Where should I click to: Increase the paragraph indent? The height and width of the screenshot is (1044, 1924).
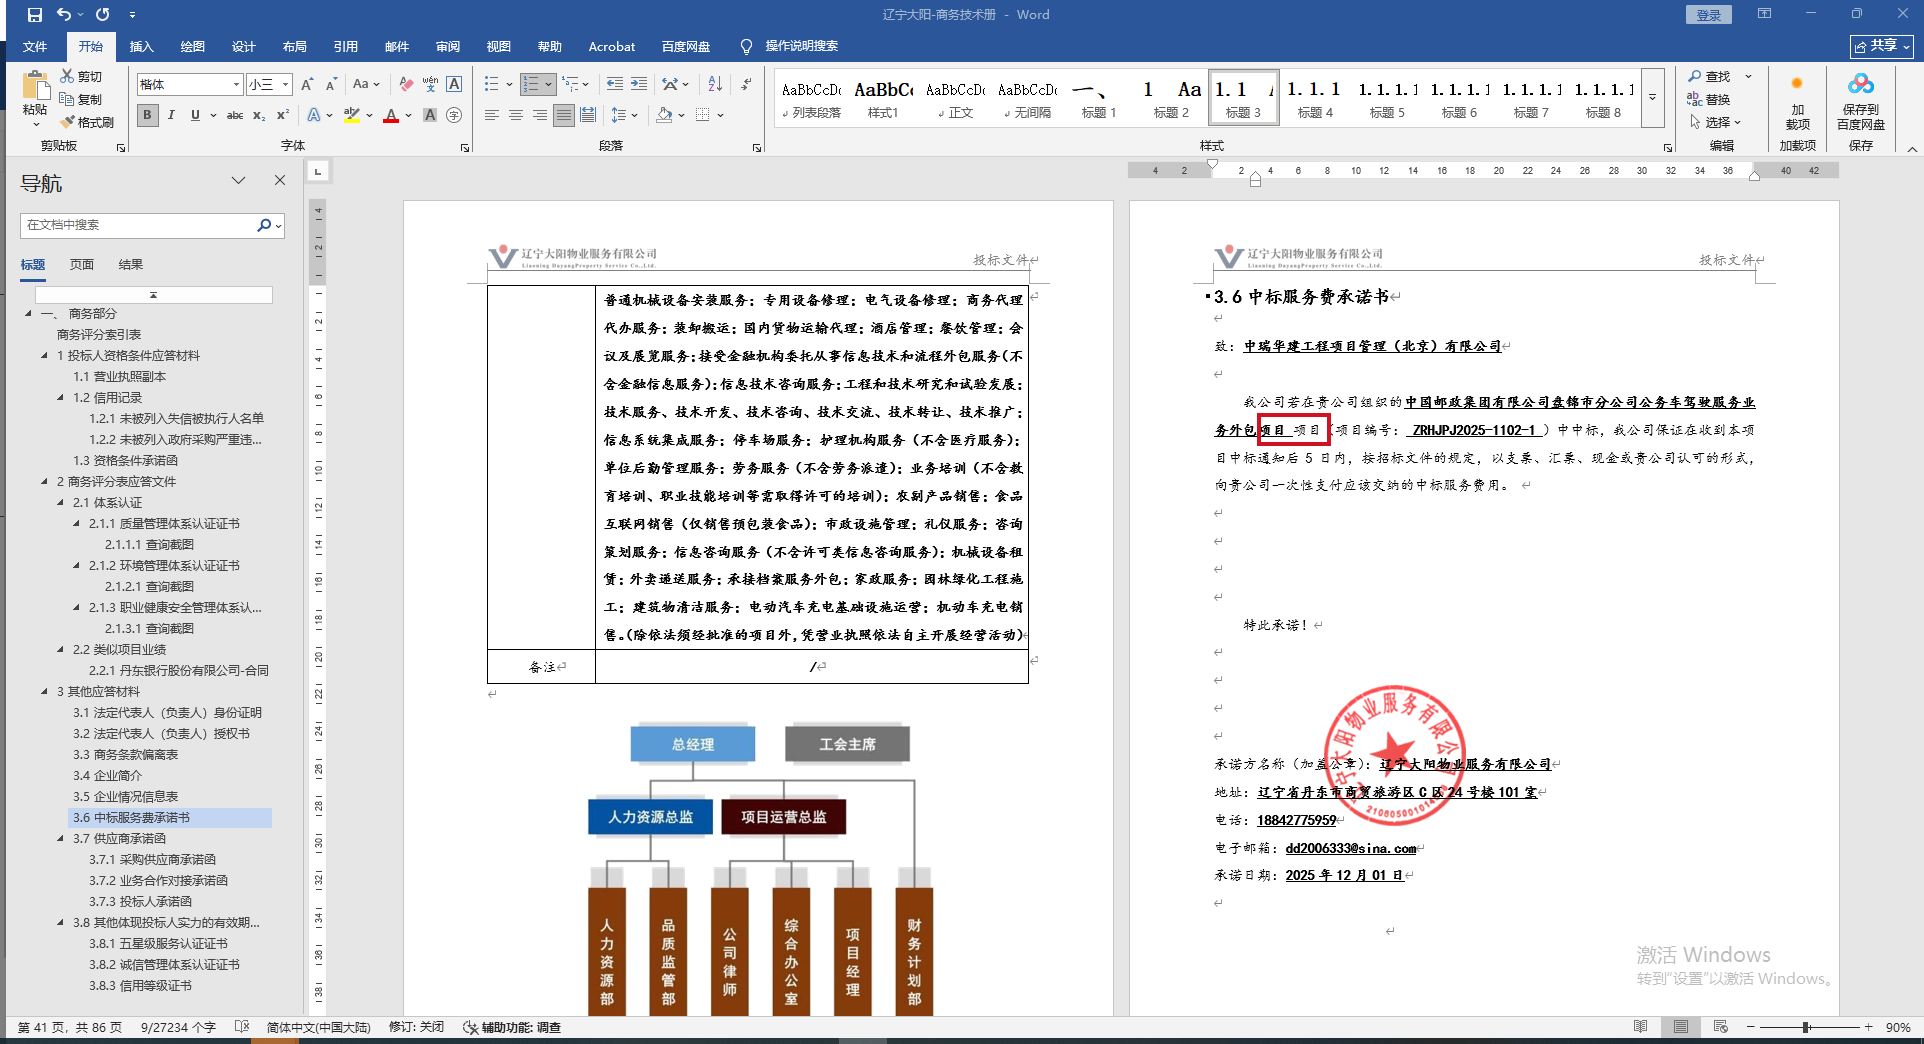click(639, 84)
